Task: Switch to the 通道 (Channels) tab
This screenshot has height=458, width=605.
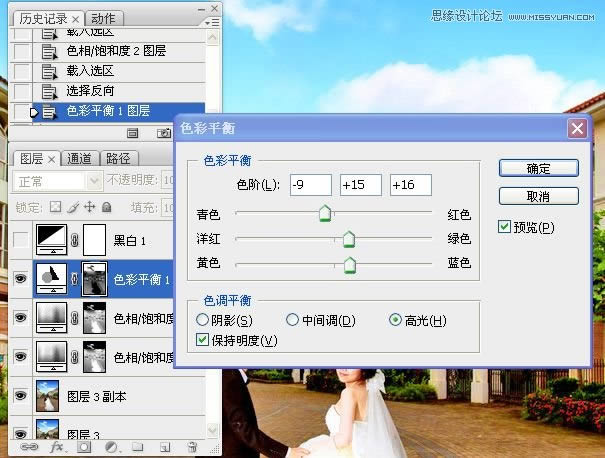Action: tap(79, 158)
